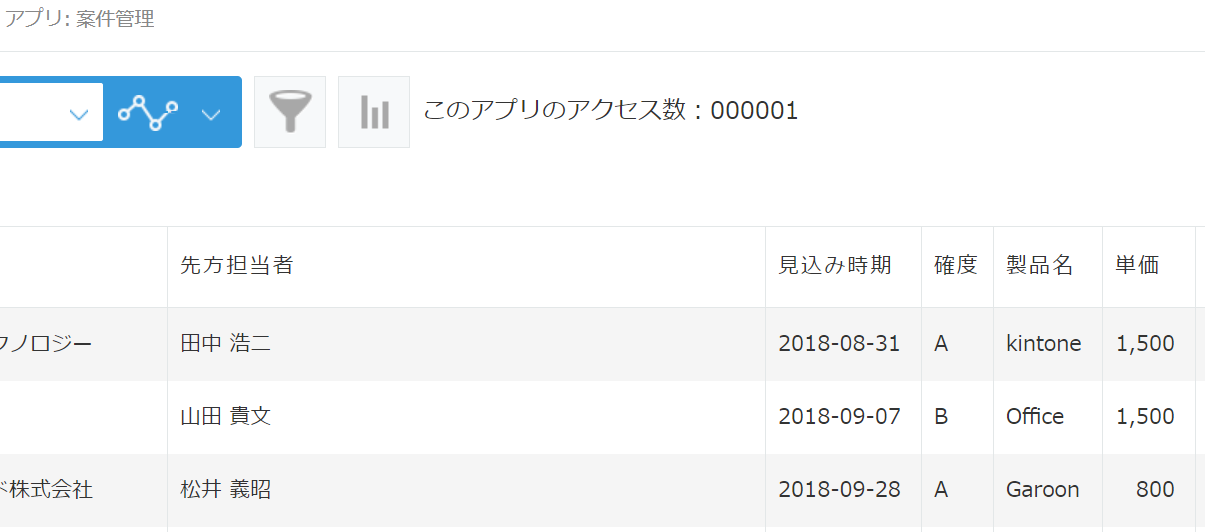The width and height of the screenshot is (1205, 532).
Task: Select the 製品名 column header
Action: tap(1040, 266)
